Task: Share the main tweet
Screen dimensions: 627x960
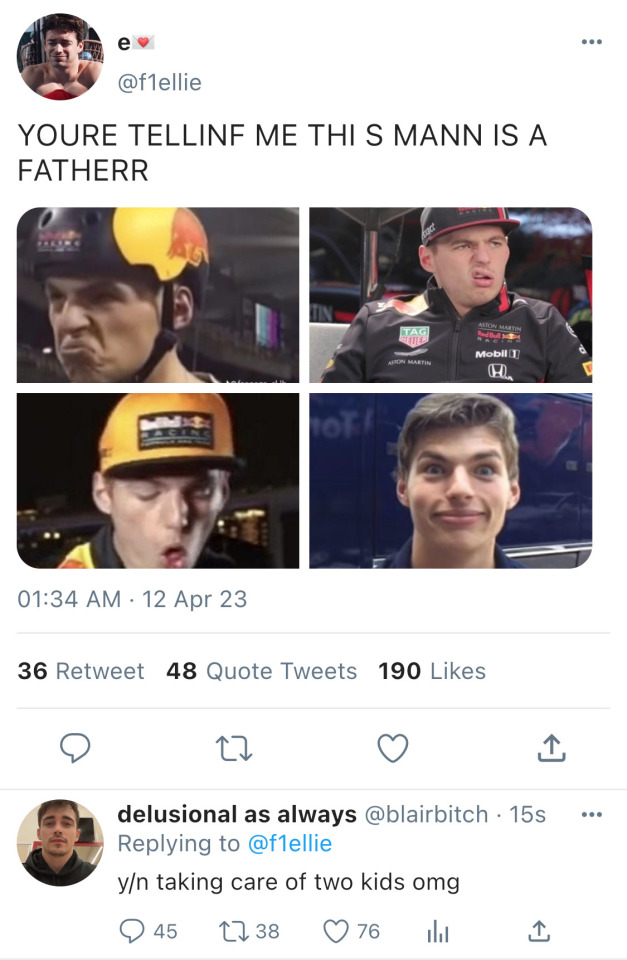Action: click(x=551, y=747)
